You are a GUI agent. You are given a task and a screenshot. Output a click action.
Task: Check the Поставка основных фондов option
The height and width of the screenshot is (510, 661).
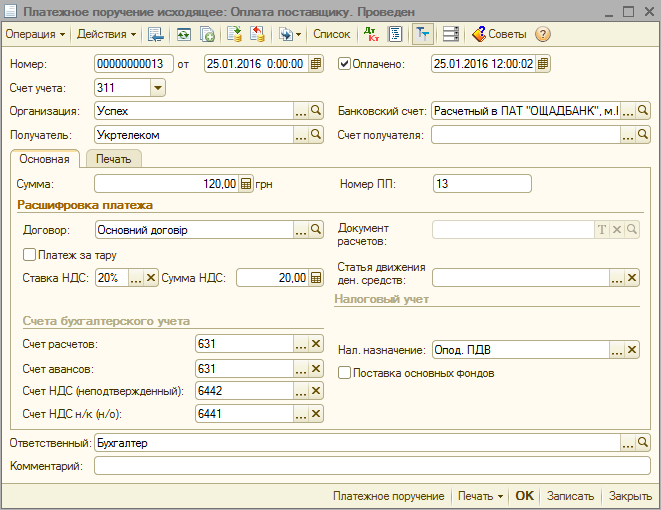[x=345, y=373]
